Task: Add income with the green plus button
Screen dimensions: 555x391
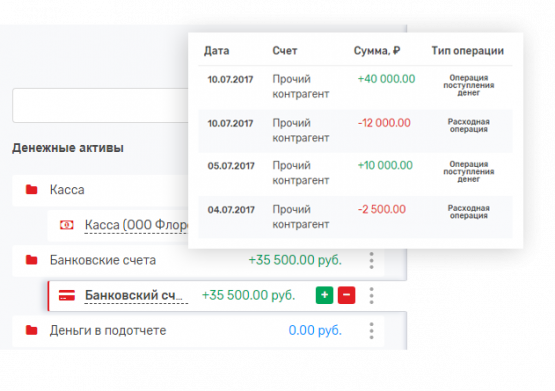Action: (x=325, y=295)
